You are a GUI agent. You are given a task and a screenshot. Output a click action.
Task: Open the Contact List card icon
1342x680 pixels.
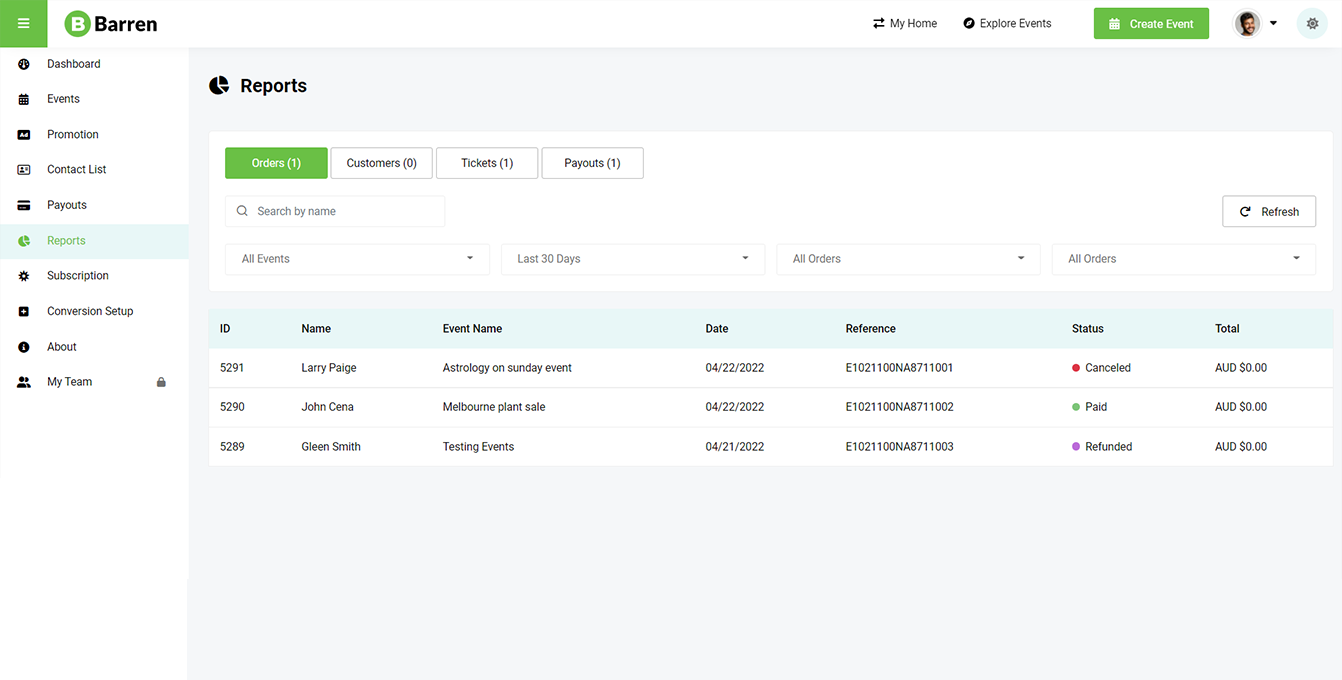tap(24, 170)
